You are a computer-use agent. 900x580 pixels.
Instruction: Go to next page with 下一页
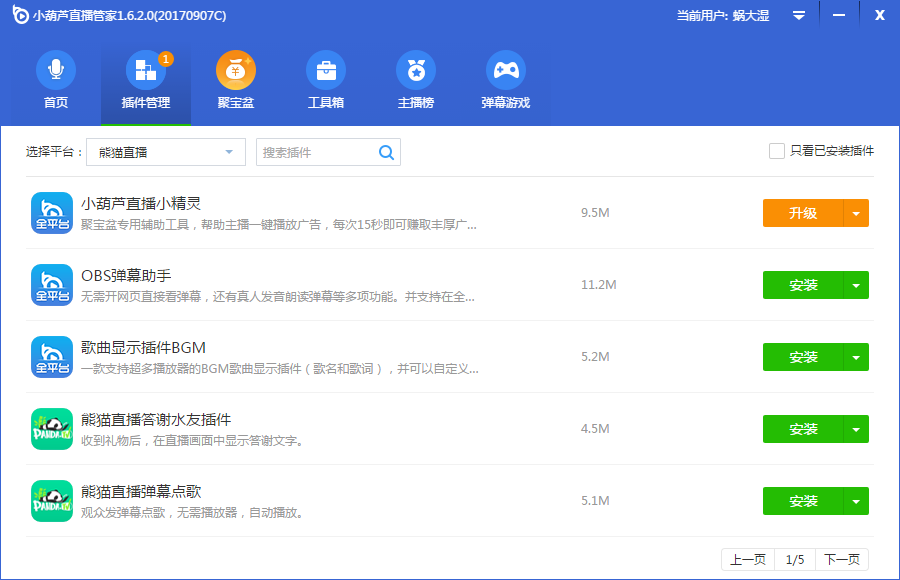(x=842, y=560)
